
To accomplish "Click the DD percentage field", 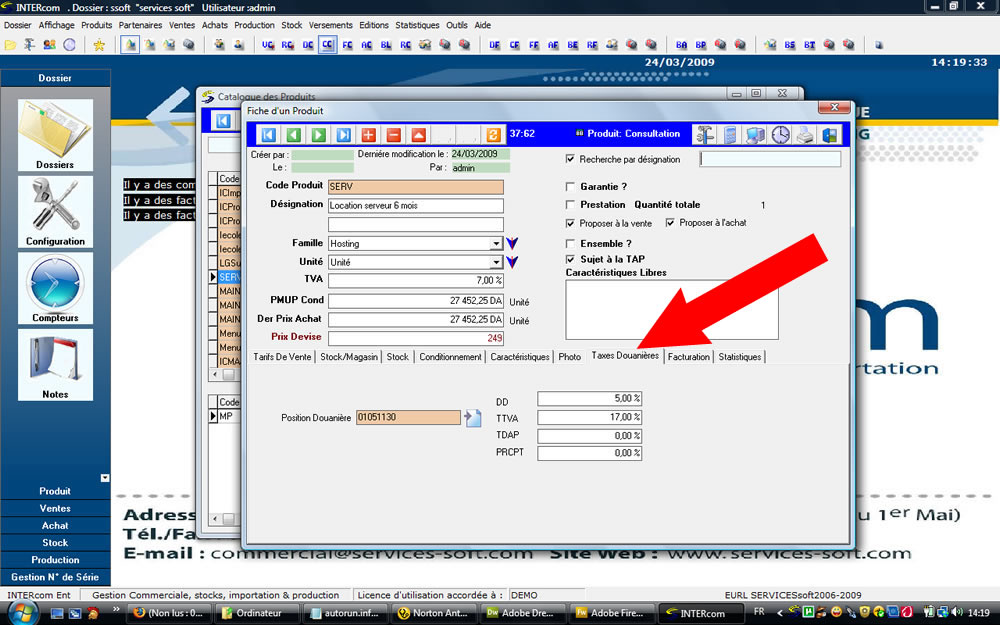I will pos(589,399).
